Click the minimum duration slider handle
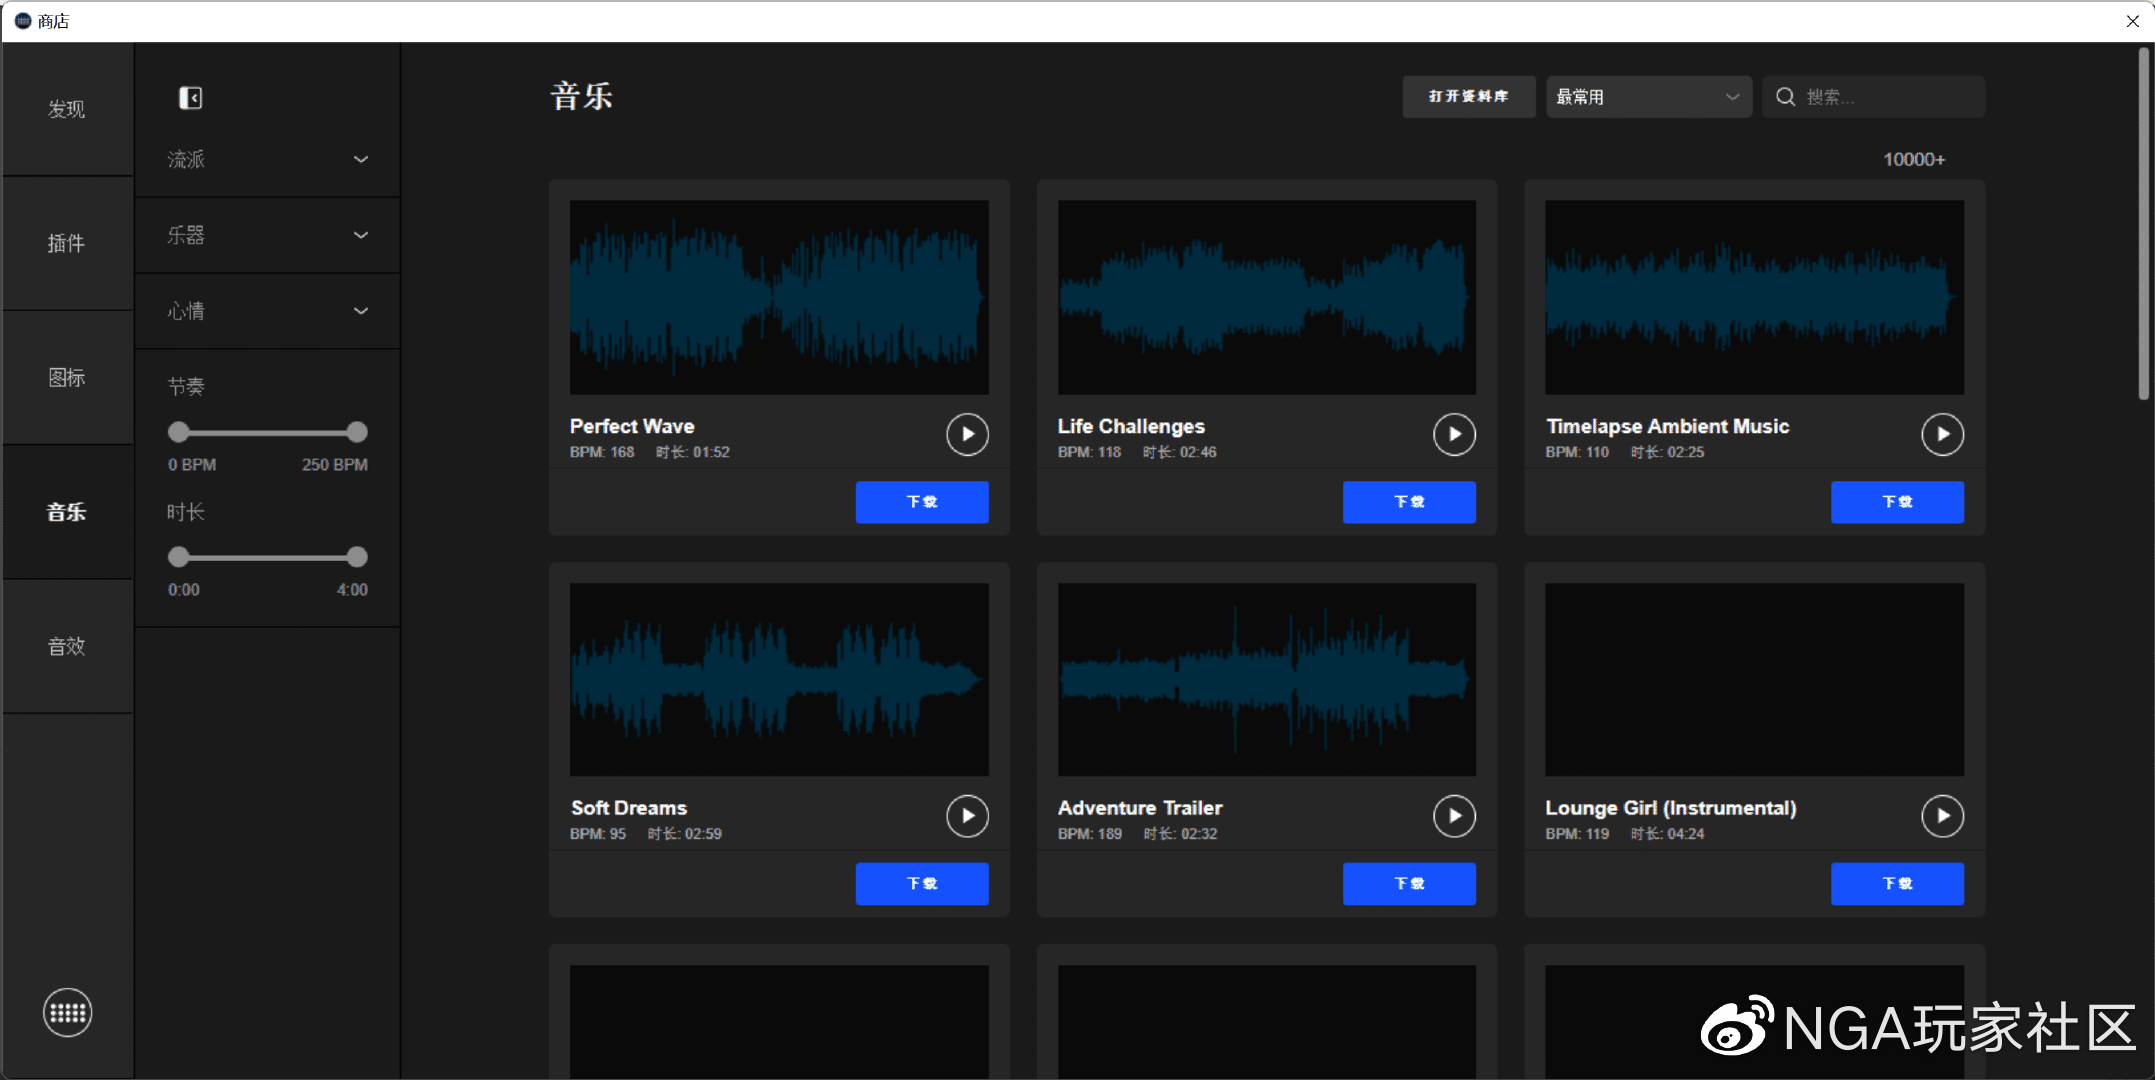 [x=178, y=557]
